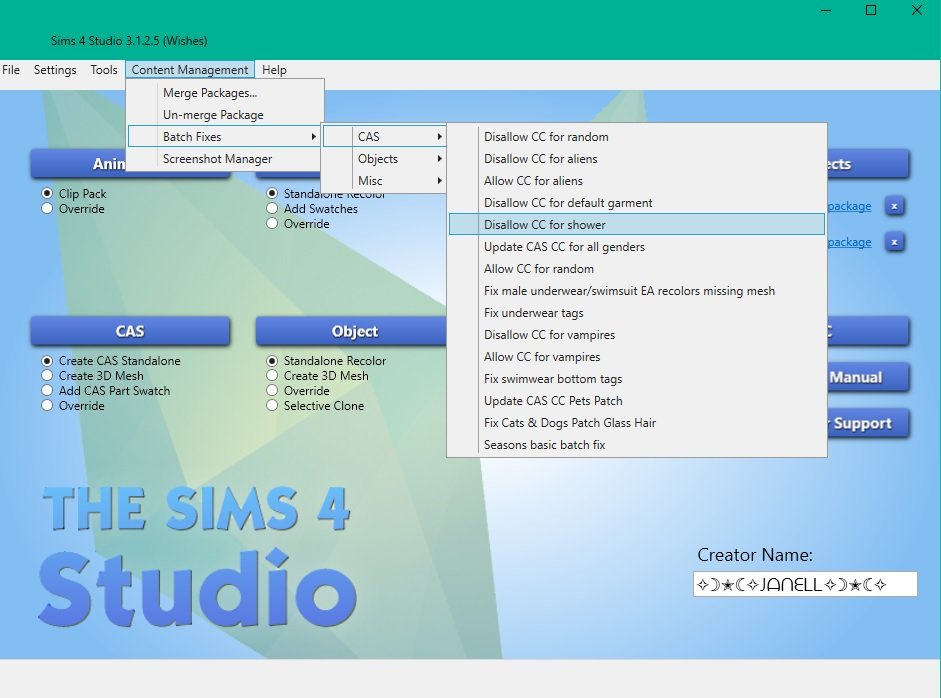The width and height of the screenshot is (941, 698).
Task: Click the Support button
Action: (x=868, y=423)
